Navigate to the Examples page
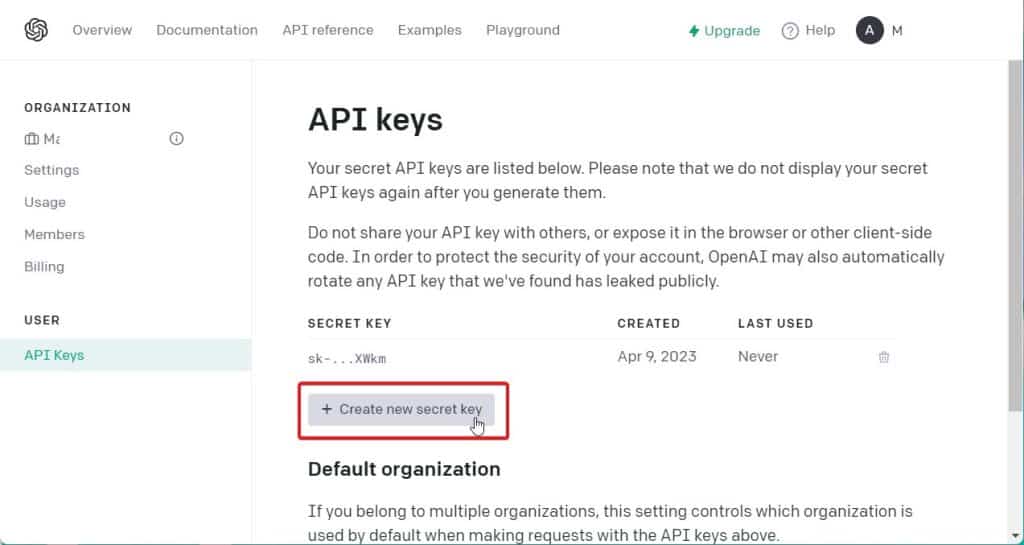The width and height of the screenshot is (1024, 545). coord(430,30)
